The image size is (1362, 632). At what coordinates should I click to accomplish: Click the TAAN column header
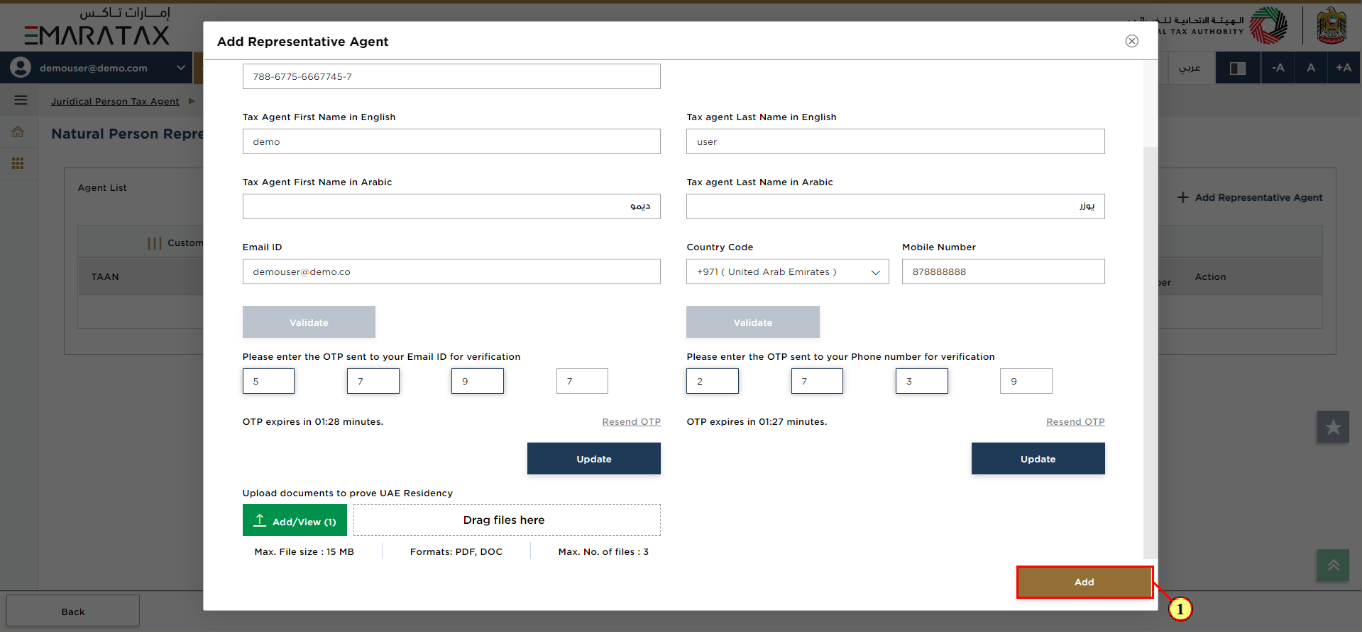[x=105, y=277]
